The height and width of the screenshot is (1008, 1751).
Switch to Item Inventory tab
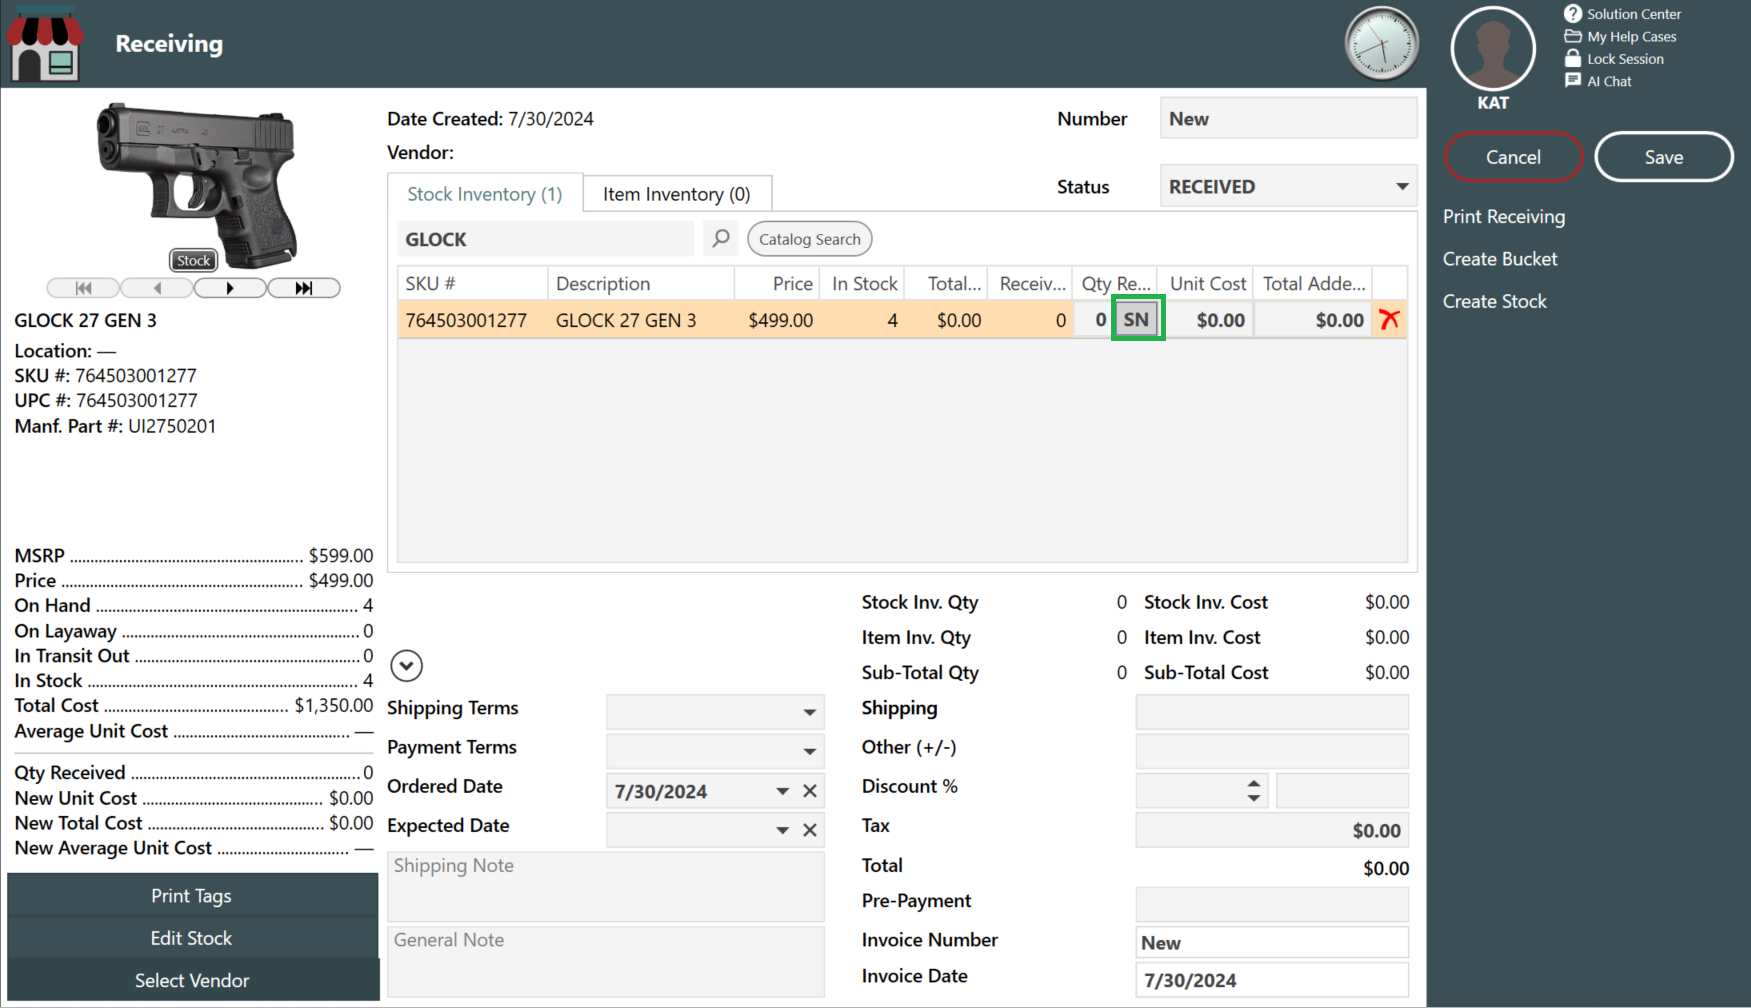coord(676,194)
